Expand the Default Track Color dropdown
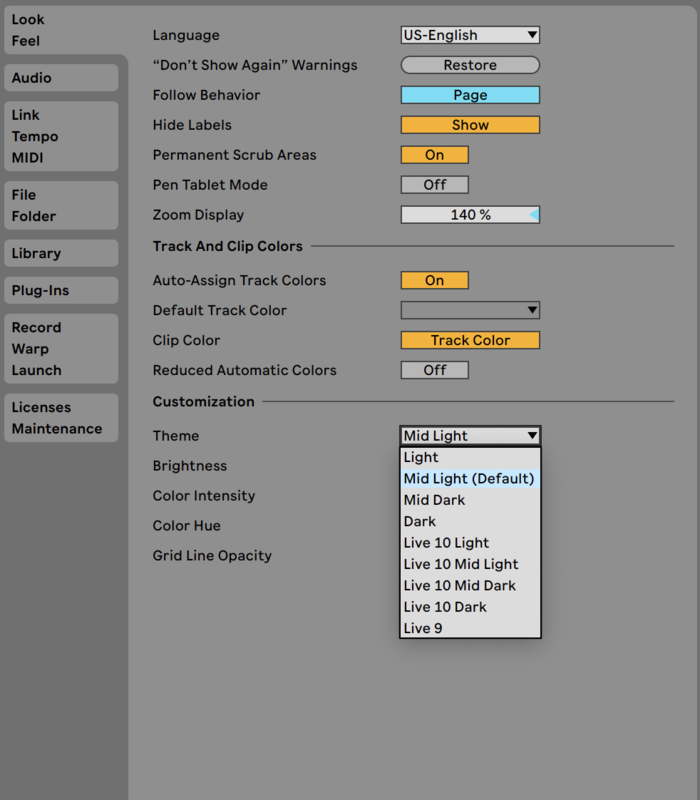700x800 pixels. 470,310
